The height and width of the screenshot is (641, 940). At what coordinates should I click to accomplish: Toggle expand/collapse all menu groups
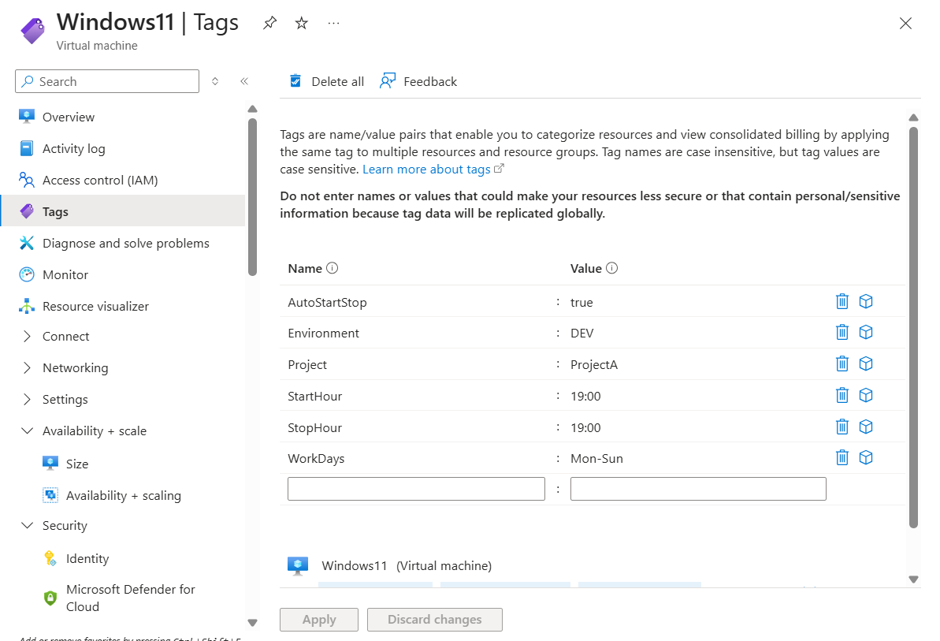215,81
